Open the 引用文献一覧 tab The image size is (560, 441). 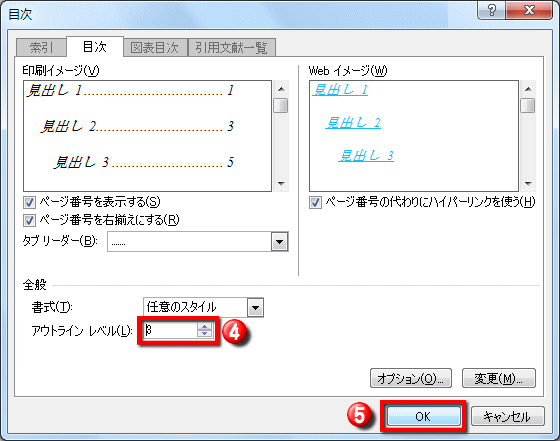point(231,47)
